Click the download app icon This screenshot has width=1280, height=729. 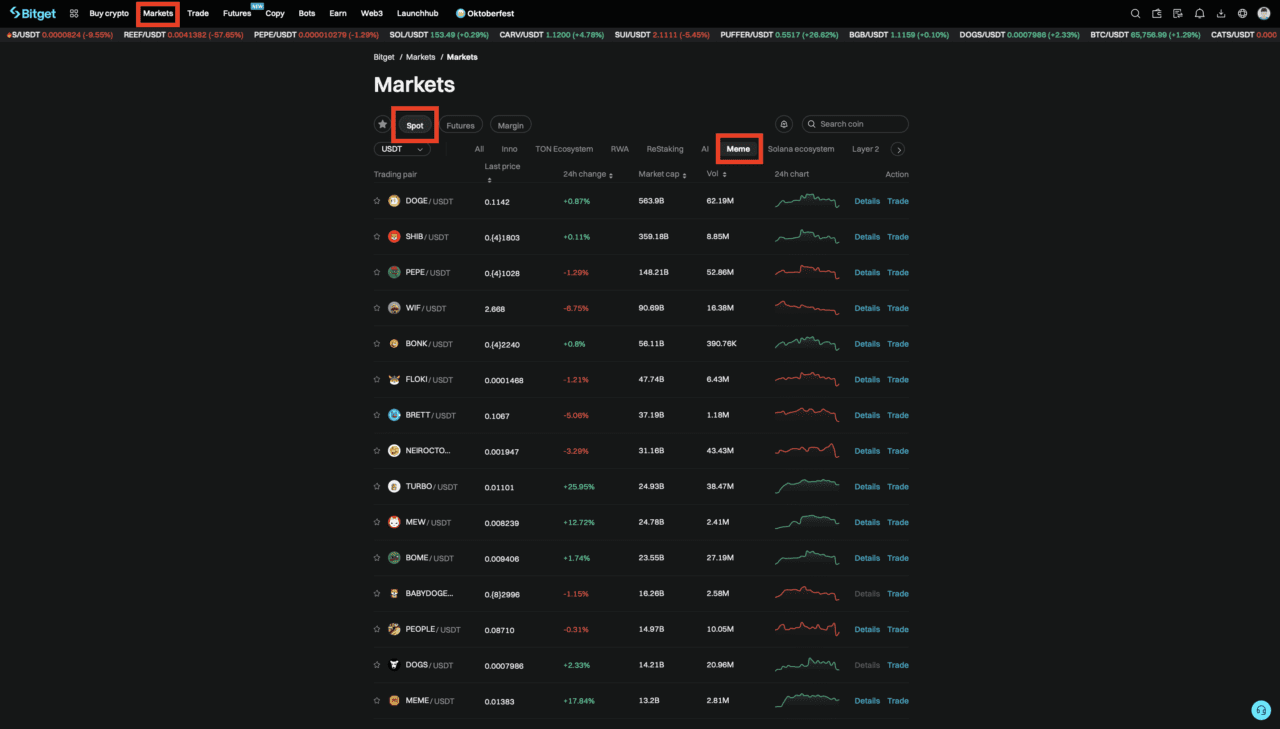point(1221,14)
